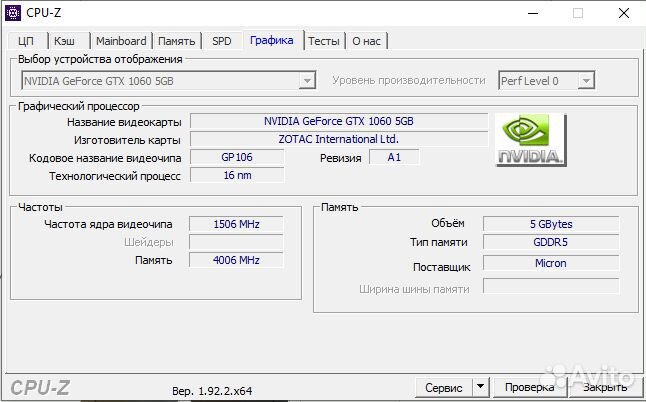
Task: Click the Кодовое название видеочипа label
Action: point(105,158)
